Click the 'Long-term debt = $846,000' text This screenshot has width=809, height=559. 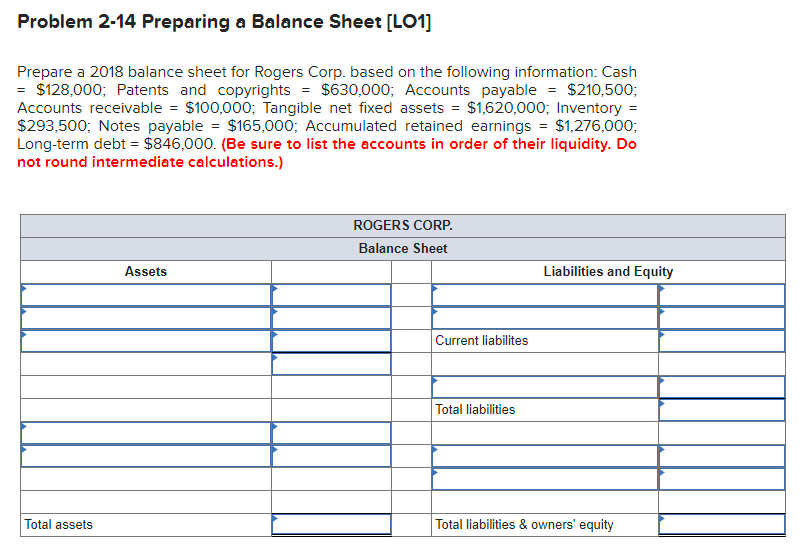[x=116, y=144]
